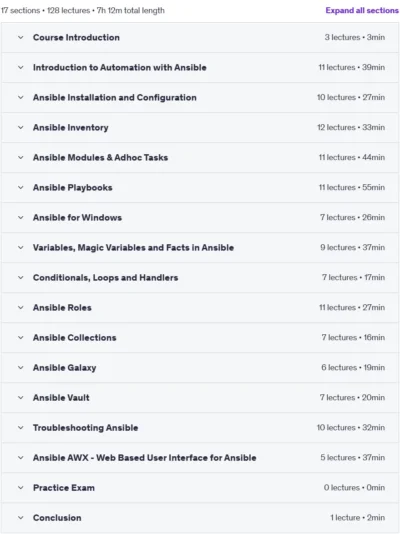The height and width of the screenshot is (534, 400).
Task: Expand Conditionals, Loops and Handlers chevron
Action: click(x=21, y=278)
